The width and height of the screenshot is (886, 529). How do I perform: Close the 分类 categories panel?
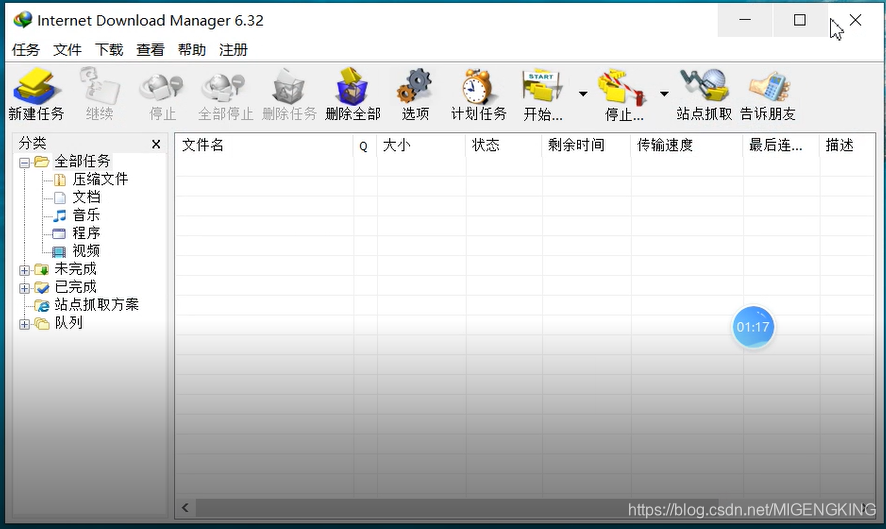tap(156, 145)
